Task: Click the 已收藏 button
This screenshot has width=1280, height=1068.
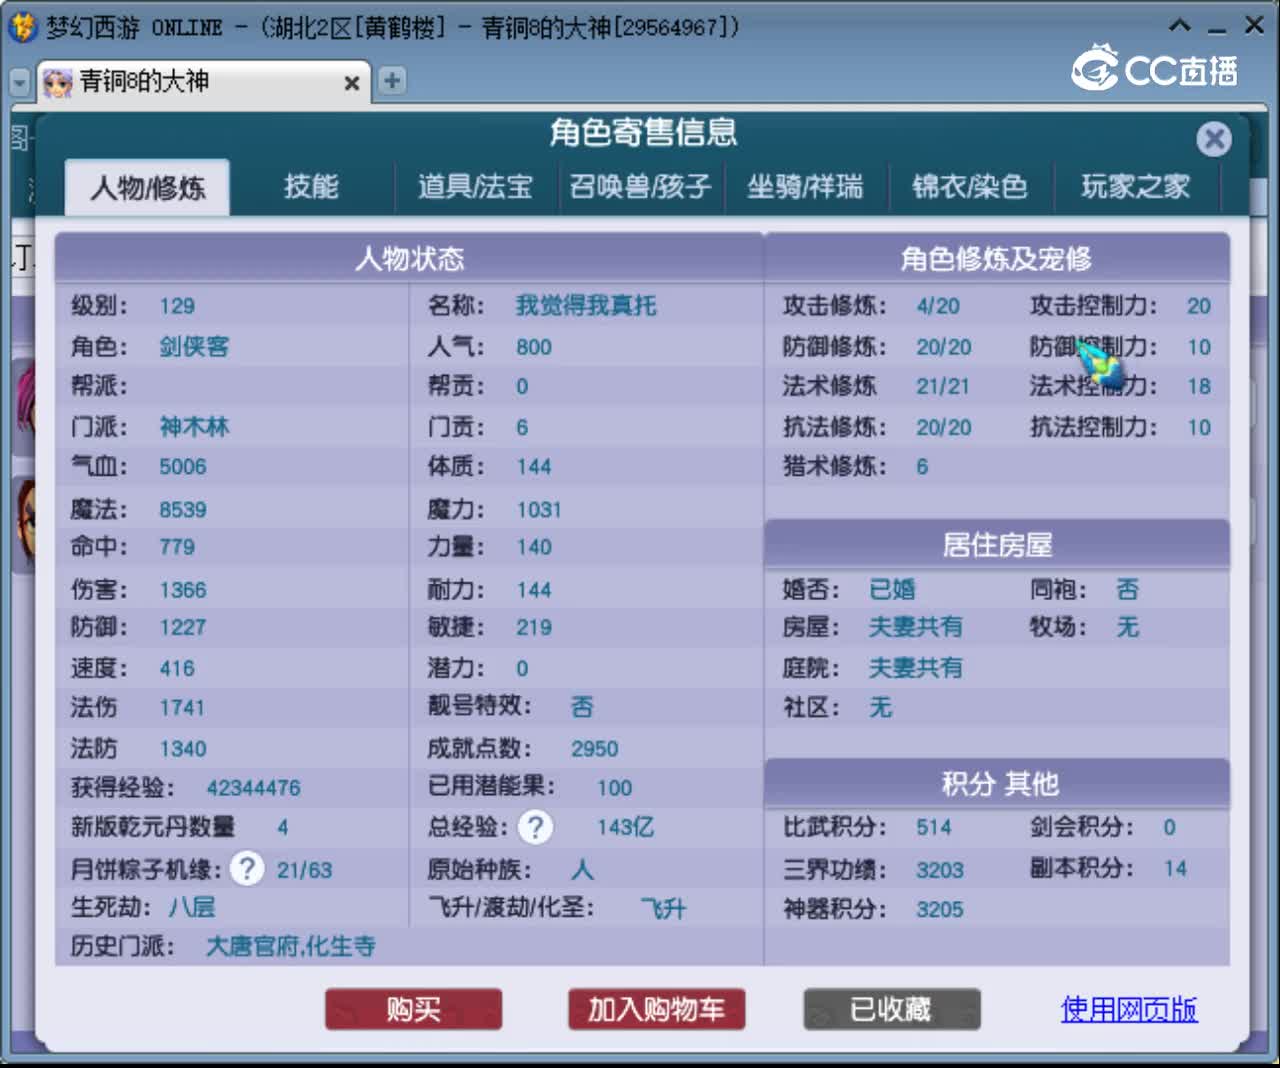Action: coord(891,1009)
